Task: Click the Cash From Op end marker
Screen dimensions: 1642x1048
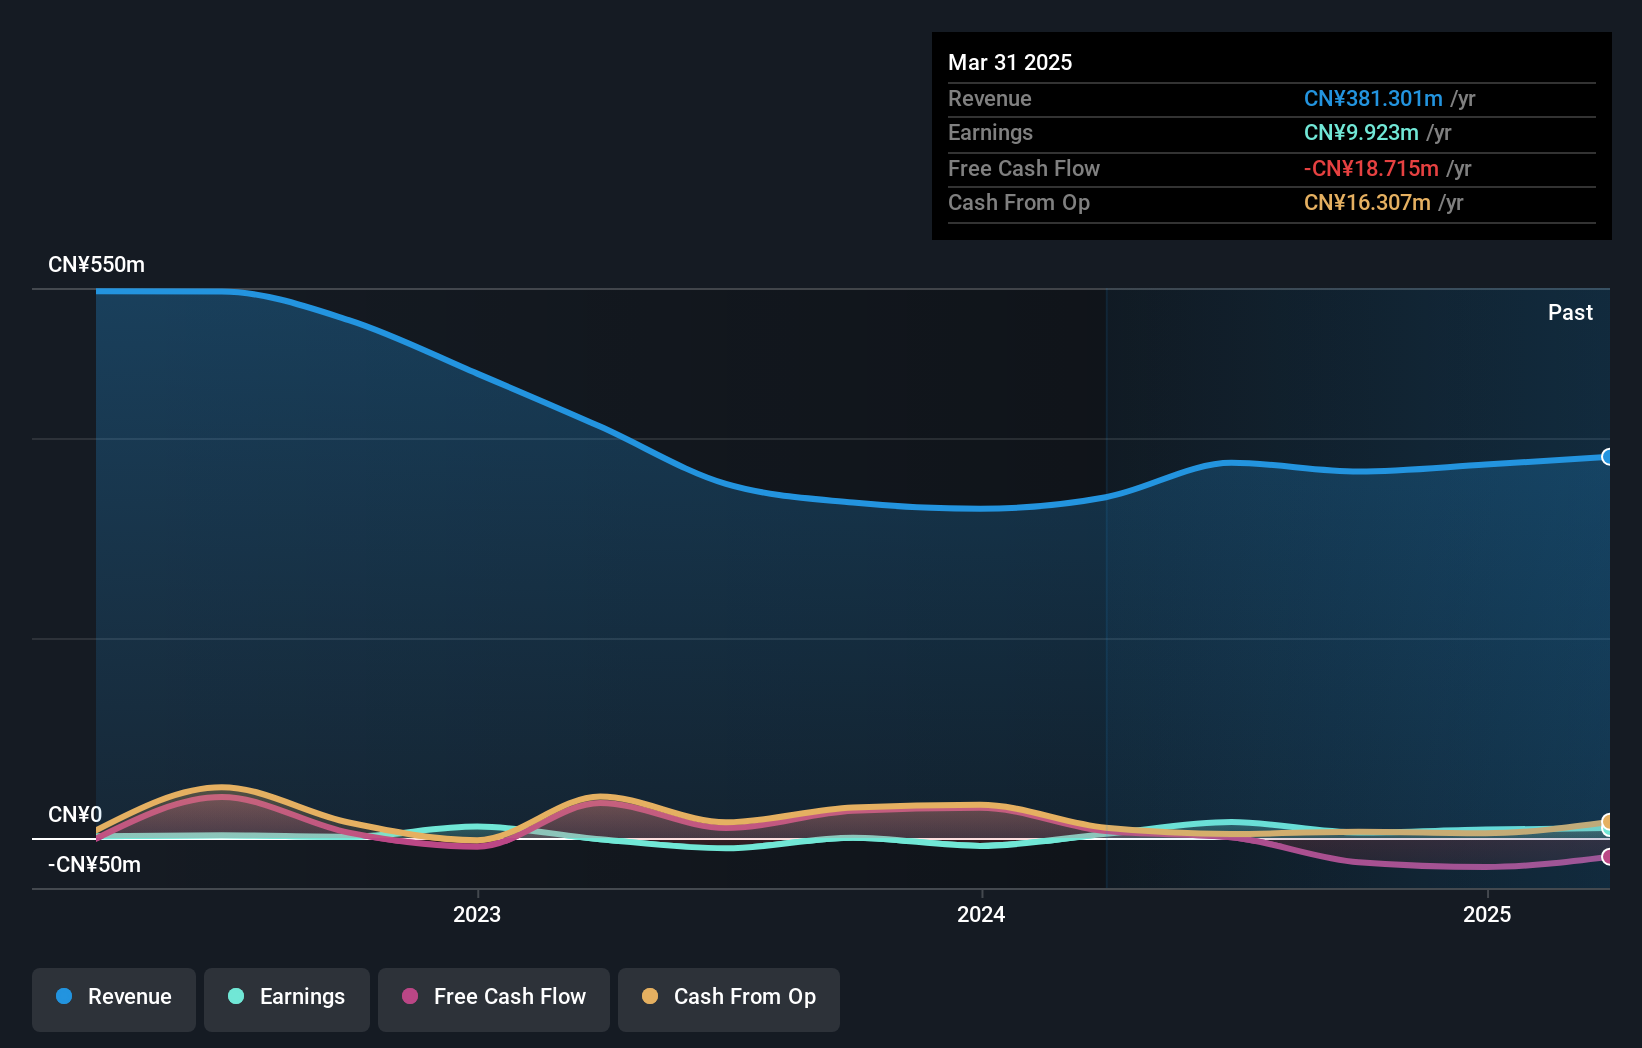Action: [x=1607, y=823]
